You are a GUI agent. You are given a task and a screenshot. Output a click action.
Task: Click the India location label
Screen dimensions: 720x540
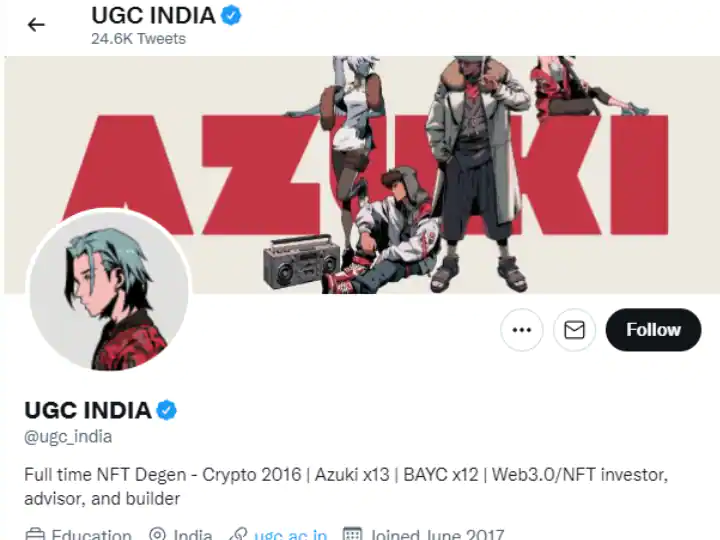point(193,534)
